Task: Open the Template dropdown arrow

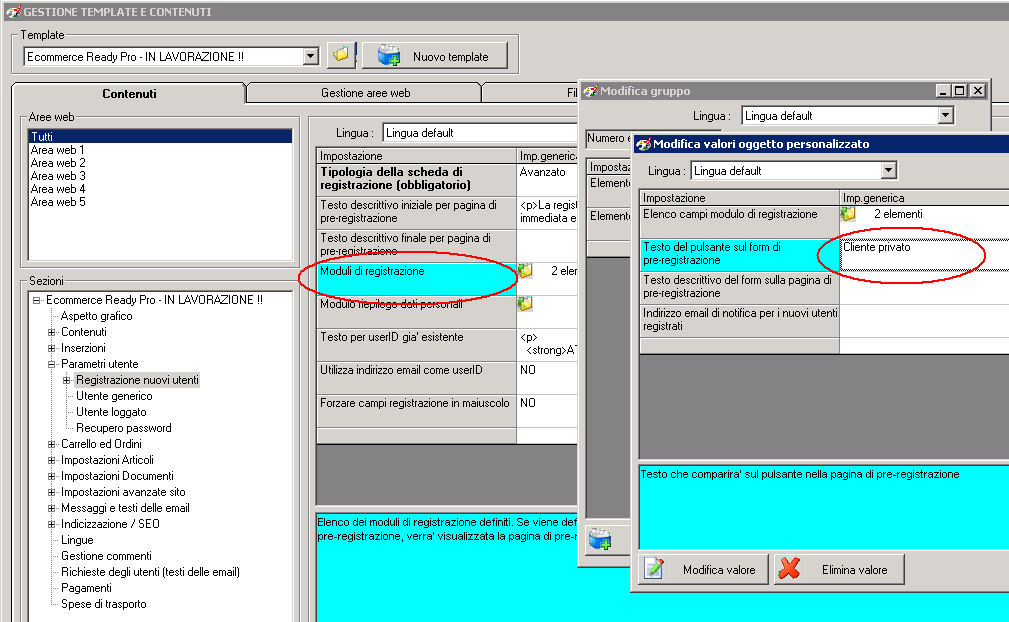Action: click(311, 56)
